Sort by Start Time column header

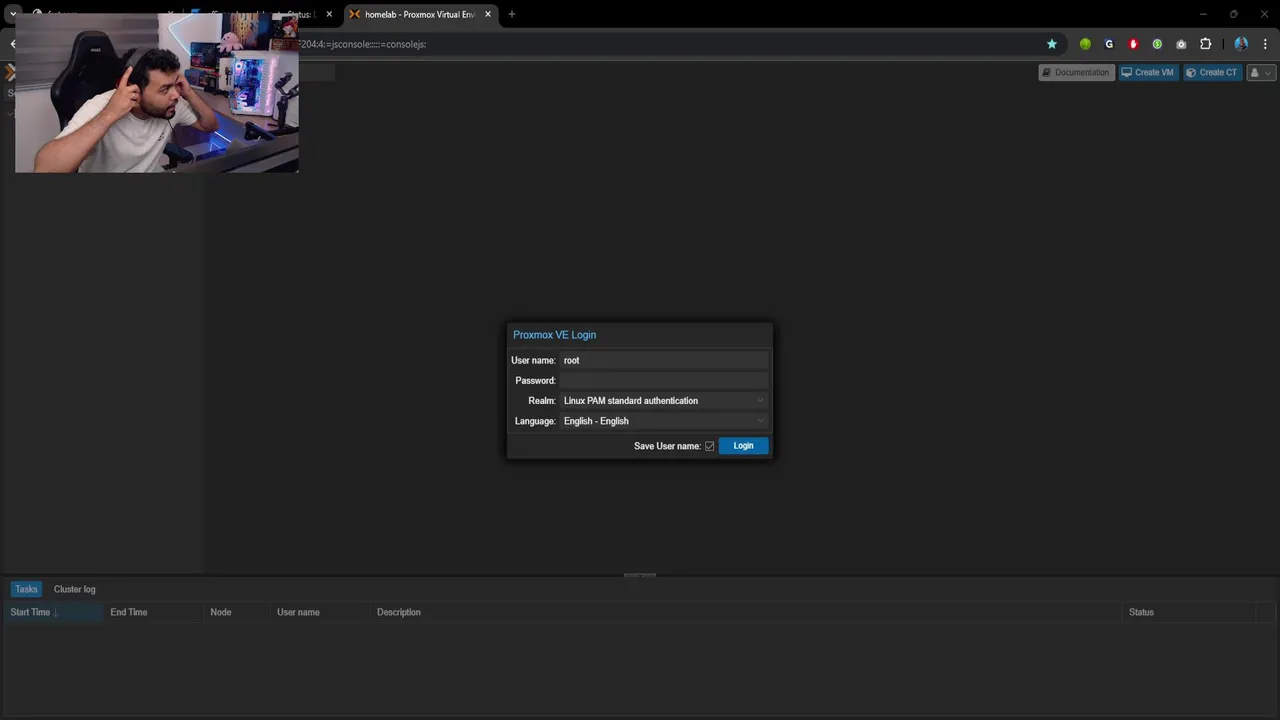tap(52, 612)
